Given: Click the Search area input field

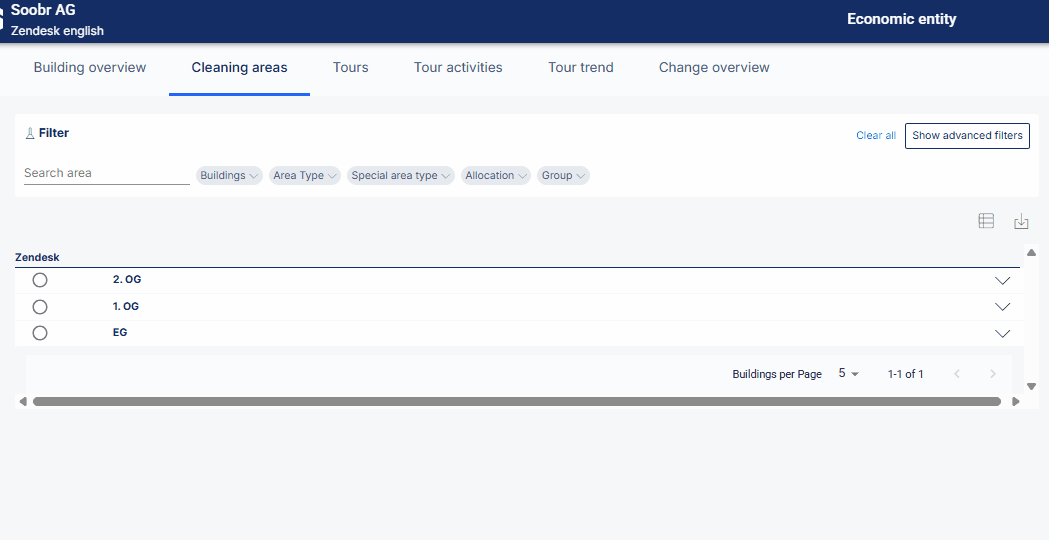Looking at the screenshot, I should 106,173.
